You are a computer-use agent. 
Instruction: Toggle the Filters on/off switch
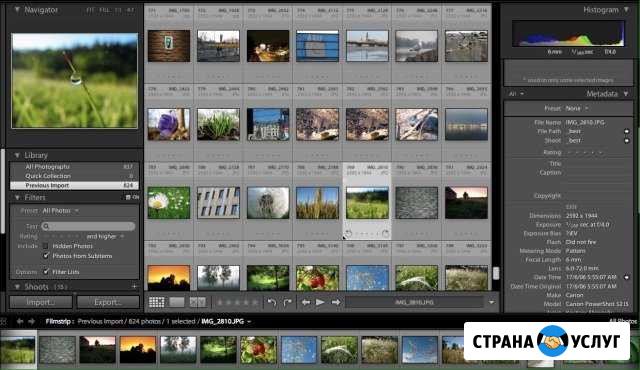[x=132, y=197]
